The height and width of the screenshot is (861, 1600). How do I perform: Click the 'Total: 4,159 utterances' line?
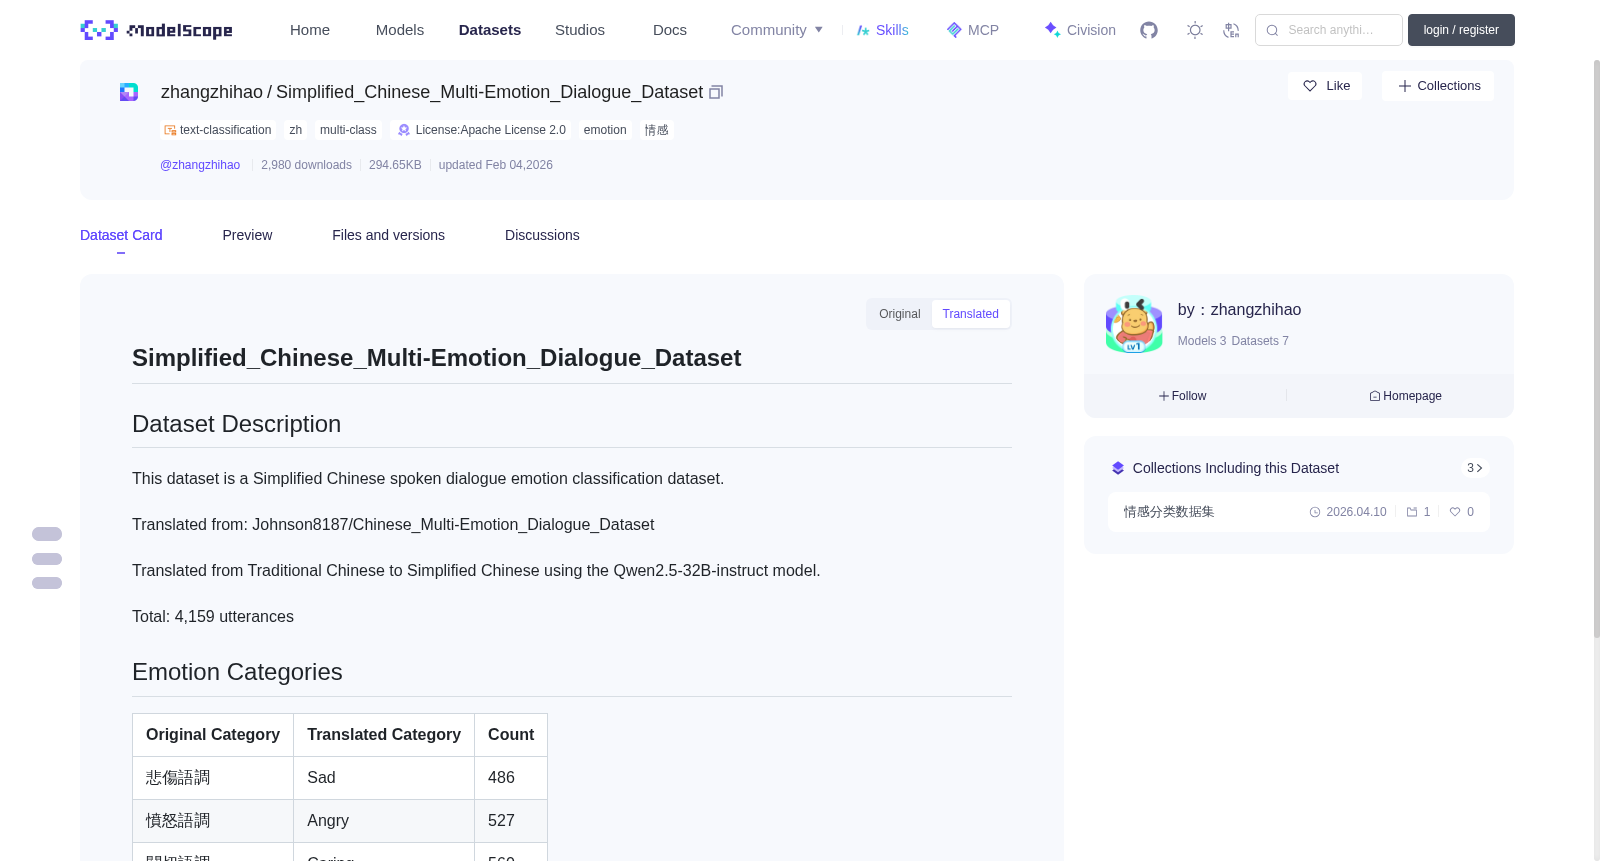click(x=213, y=617)
